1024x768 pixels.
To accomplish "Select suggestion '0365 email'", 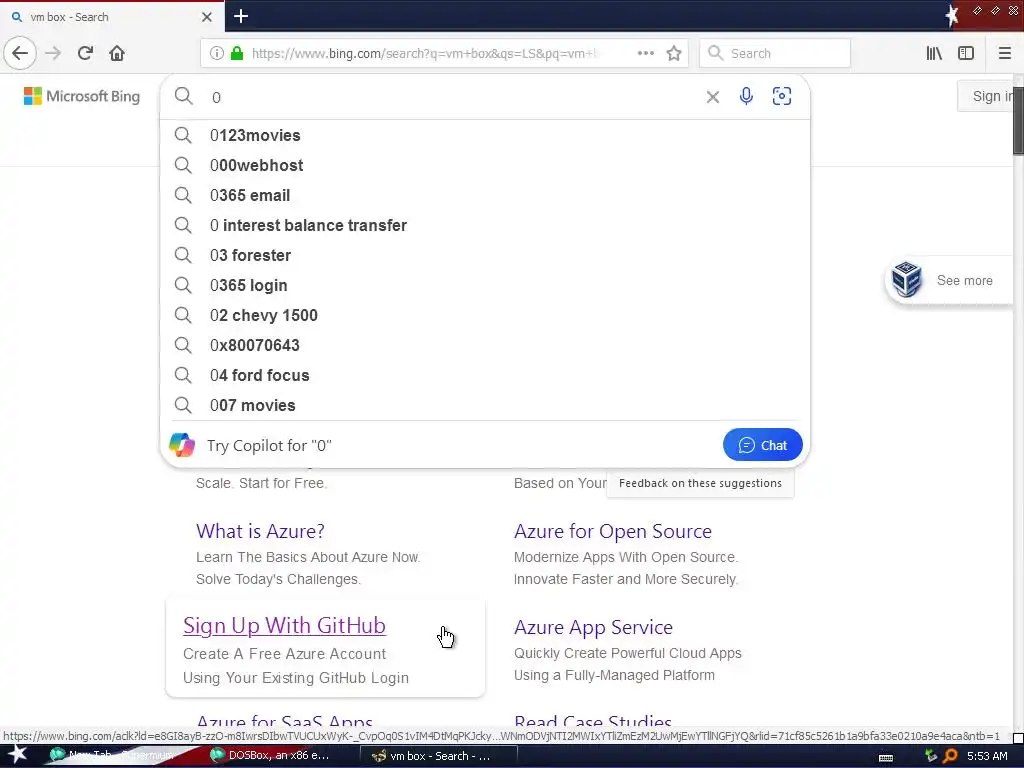I will pyautogui.click(x=485, y=195).
